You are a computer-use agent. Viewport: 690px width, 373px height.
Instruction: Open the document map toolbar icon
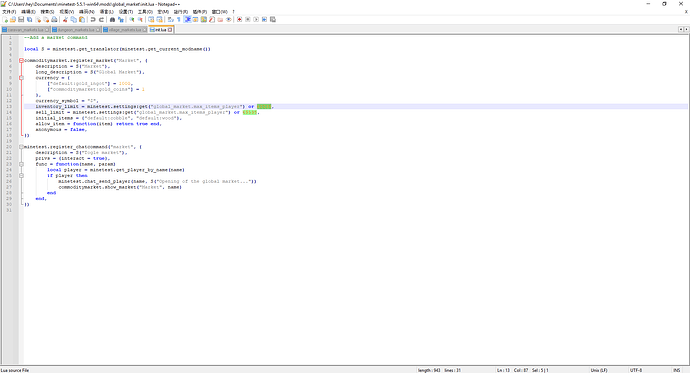203,19
